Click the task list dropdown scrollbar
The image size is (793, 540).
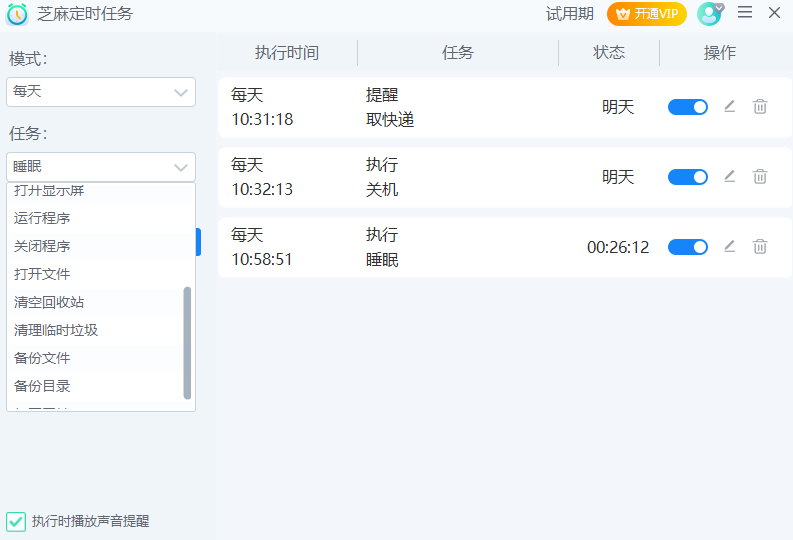coord(187,342)
